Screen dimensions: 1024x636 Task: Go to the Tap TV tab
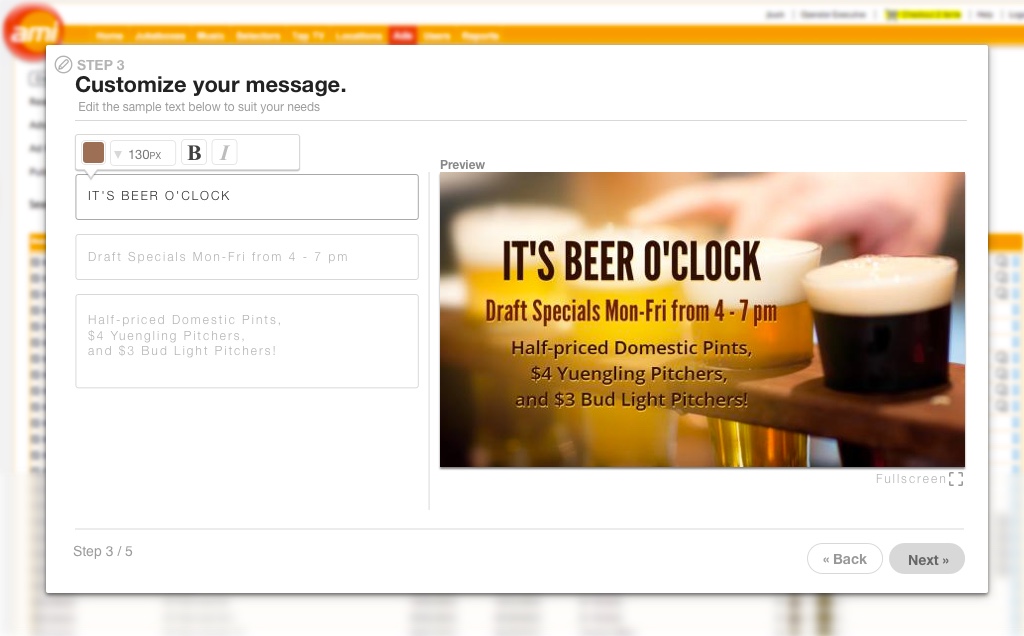click(x=308, y=36)
